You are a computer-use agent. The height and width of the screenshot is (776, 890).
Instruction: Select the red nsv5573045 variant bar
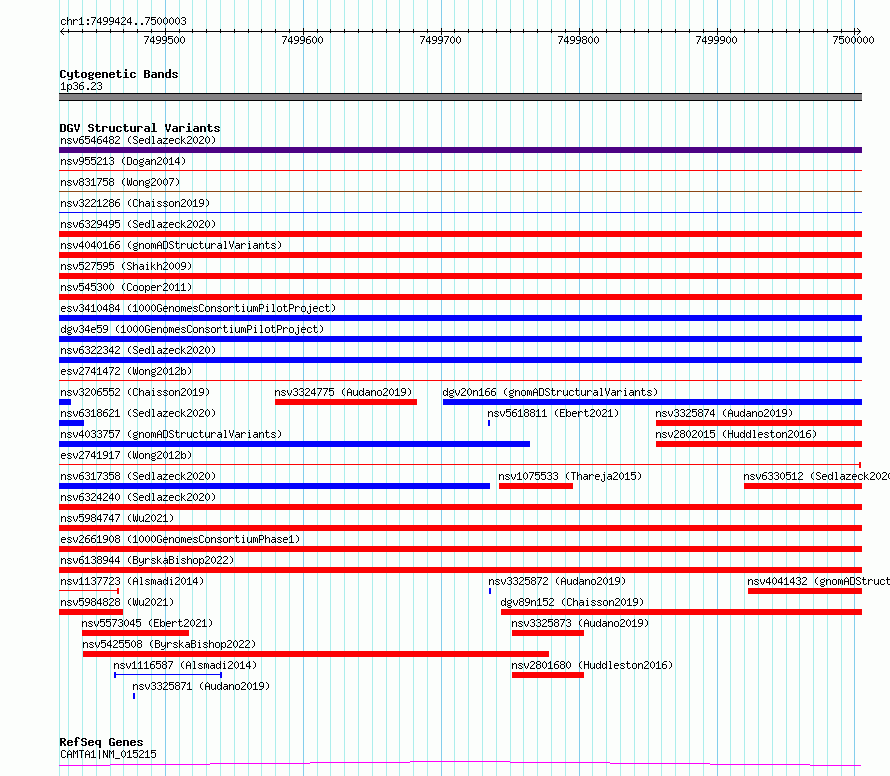(135, 633)
